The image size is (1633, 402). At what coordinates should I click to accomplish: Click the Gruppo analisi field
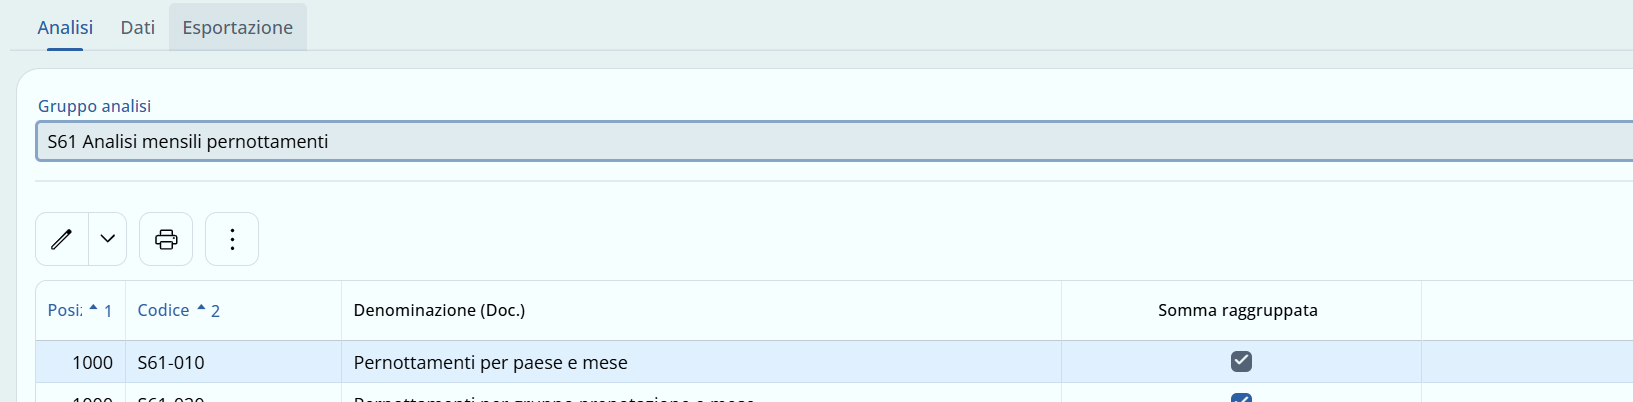point(800,142)
